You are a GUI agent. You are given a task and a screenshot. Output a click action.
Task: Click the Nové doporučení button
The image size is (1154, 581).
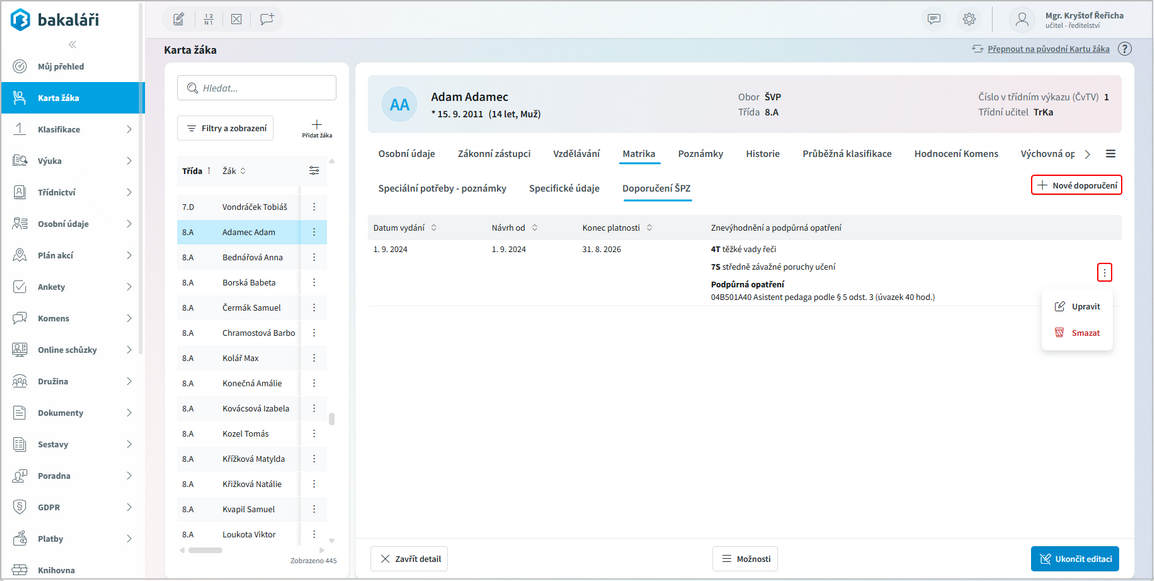pos(1076,185)
